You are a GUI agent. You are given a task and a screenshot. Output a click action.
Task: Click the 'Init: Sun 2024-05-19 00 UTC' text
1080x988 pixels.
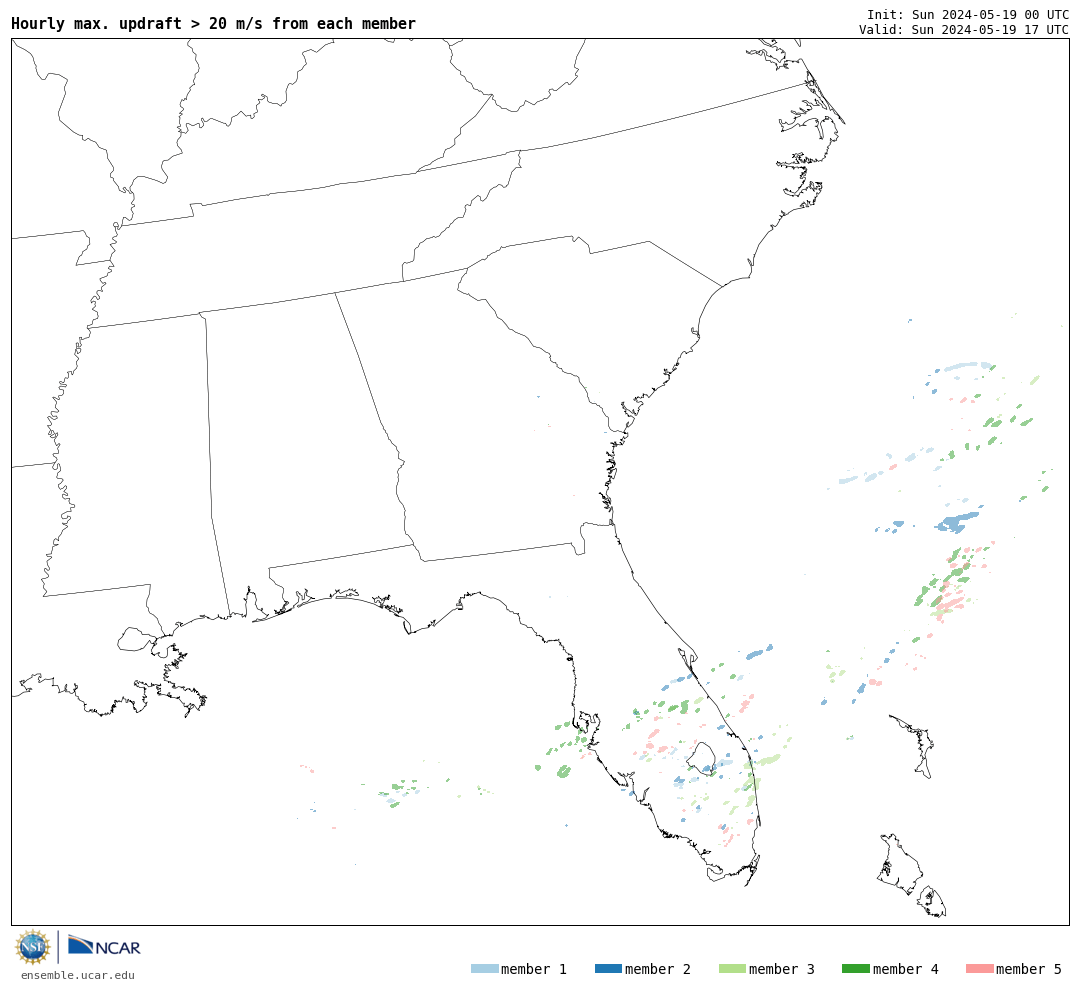point(968,14)
